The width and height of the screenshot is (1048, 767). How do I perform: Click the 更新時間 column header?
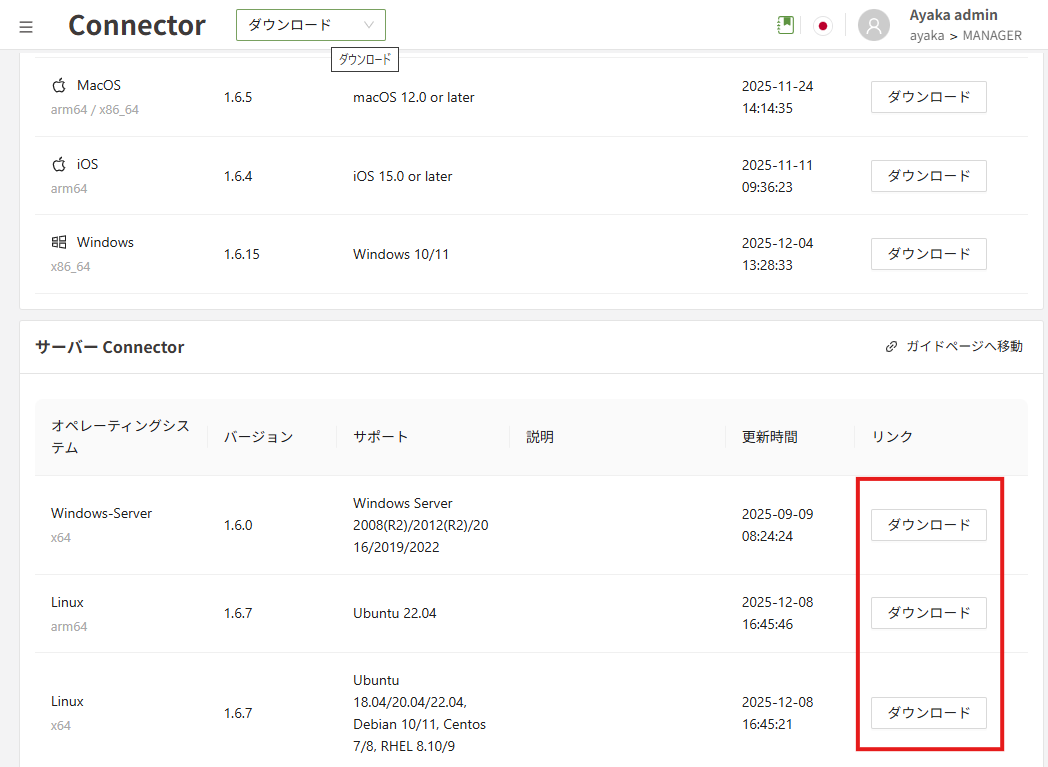point(769,437)
